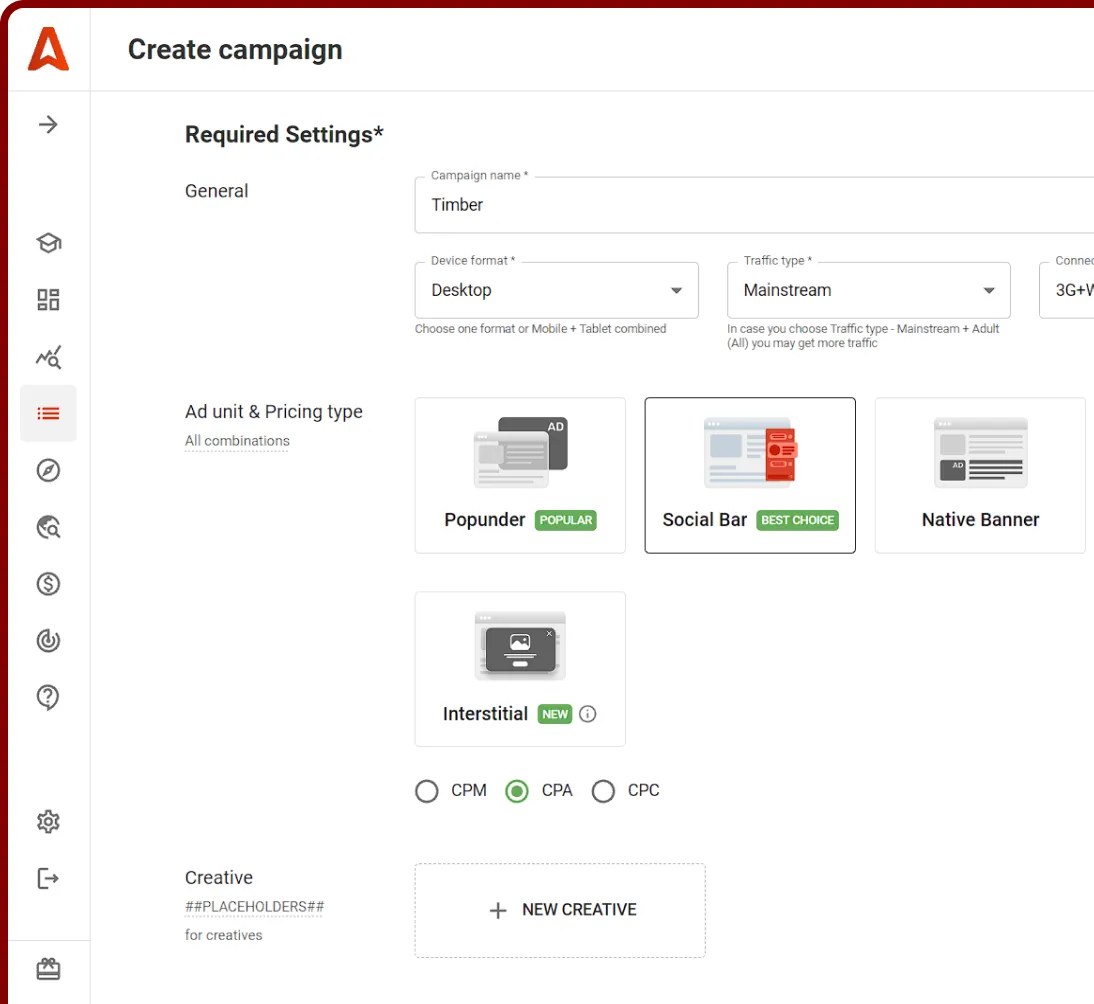Open the Device format dropdown
The image size is (1094, 1004).
point(556,290)
